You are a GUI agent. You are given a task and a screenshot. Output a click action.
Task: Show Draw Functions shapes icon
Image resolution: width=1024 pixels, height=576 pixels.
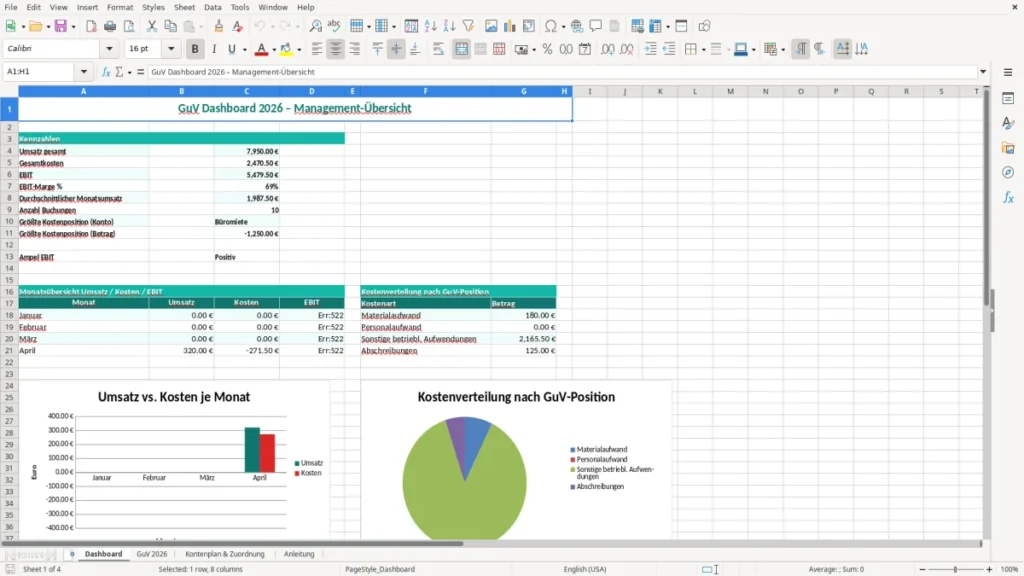tap(704, 26)
